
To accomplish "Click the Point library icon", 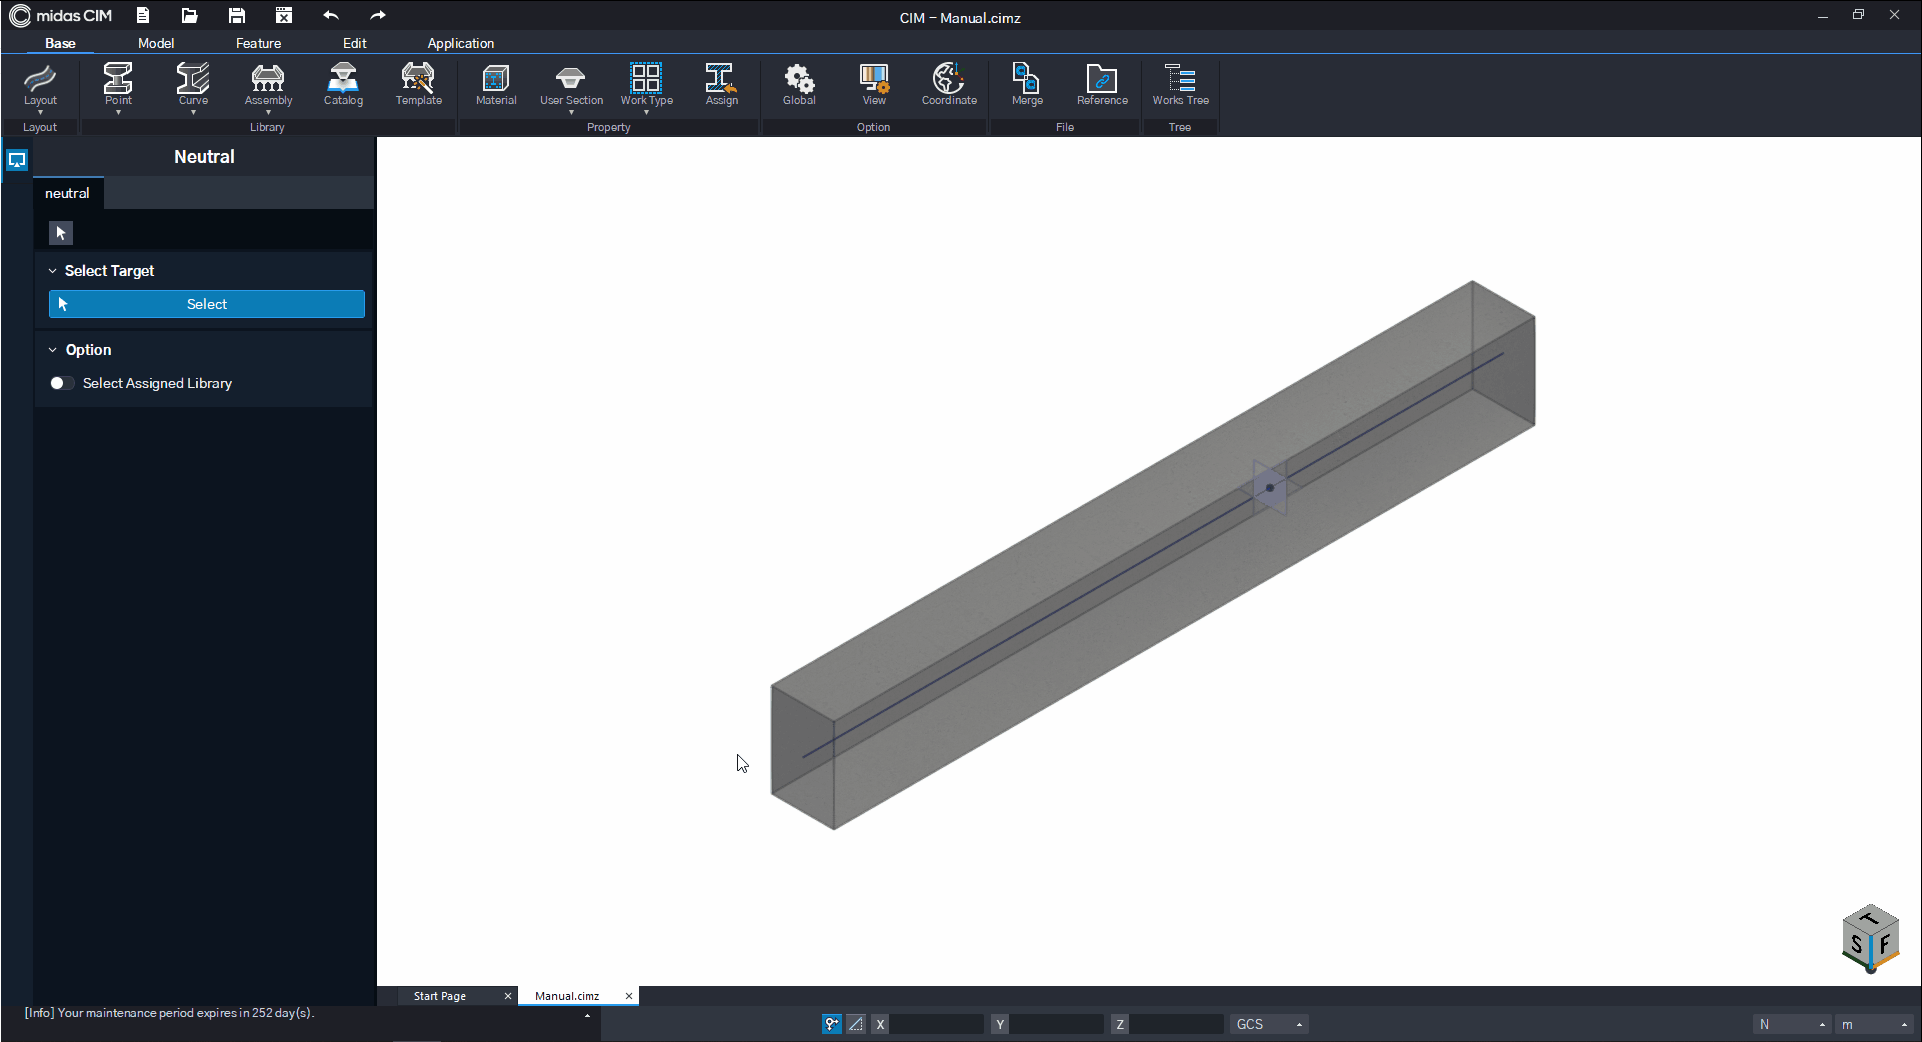I will pyautogui.click(x=118, y=84).
